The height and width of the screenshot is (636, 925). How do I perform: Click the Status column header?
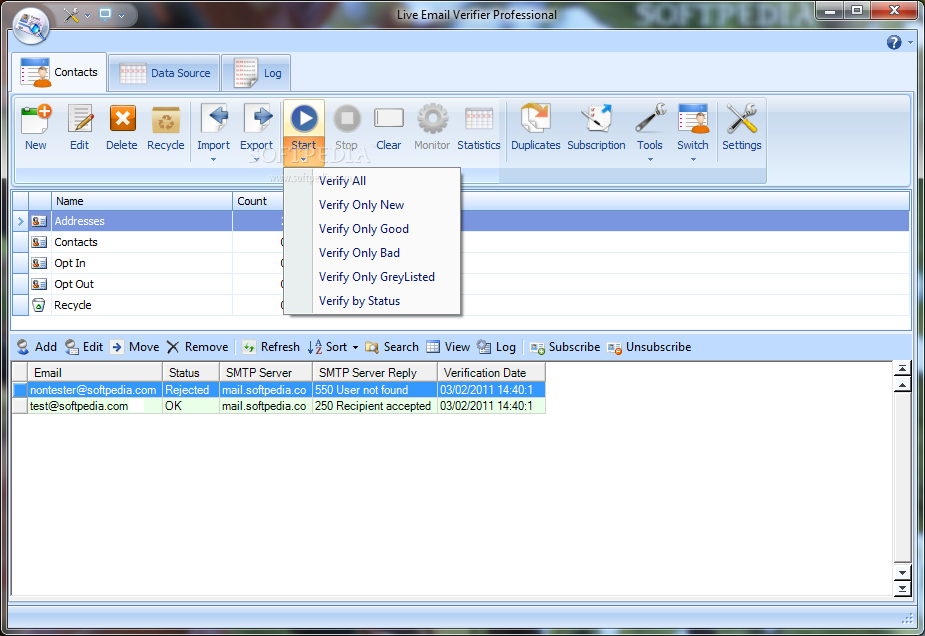[x=191, y=373]
